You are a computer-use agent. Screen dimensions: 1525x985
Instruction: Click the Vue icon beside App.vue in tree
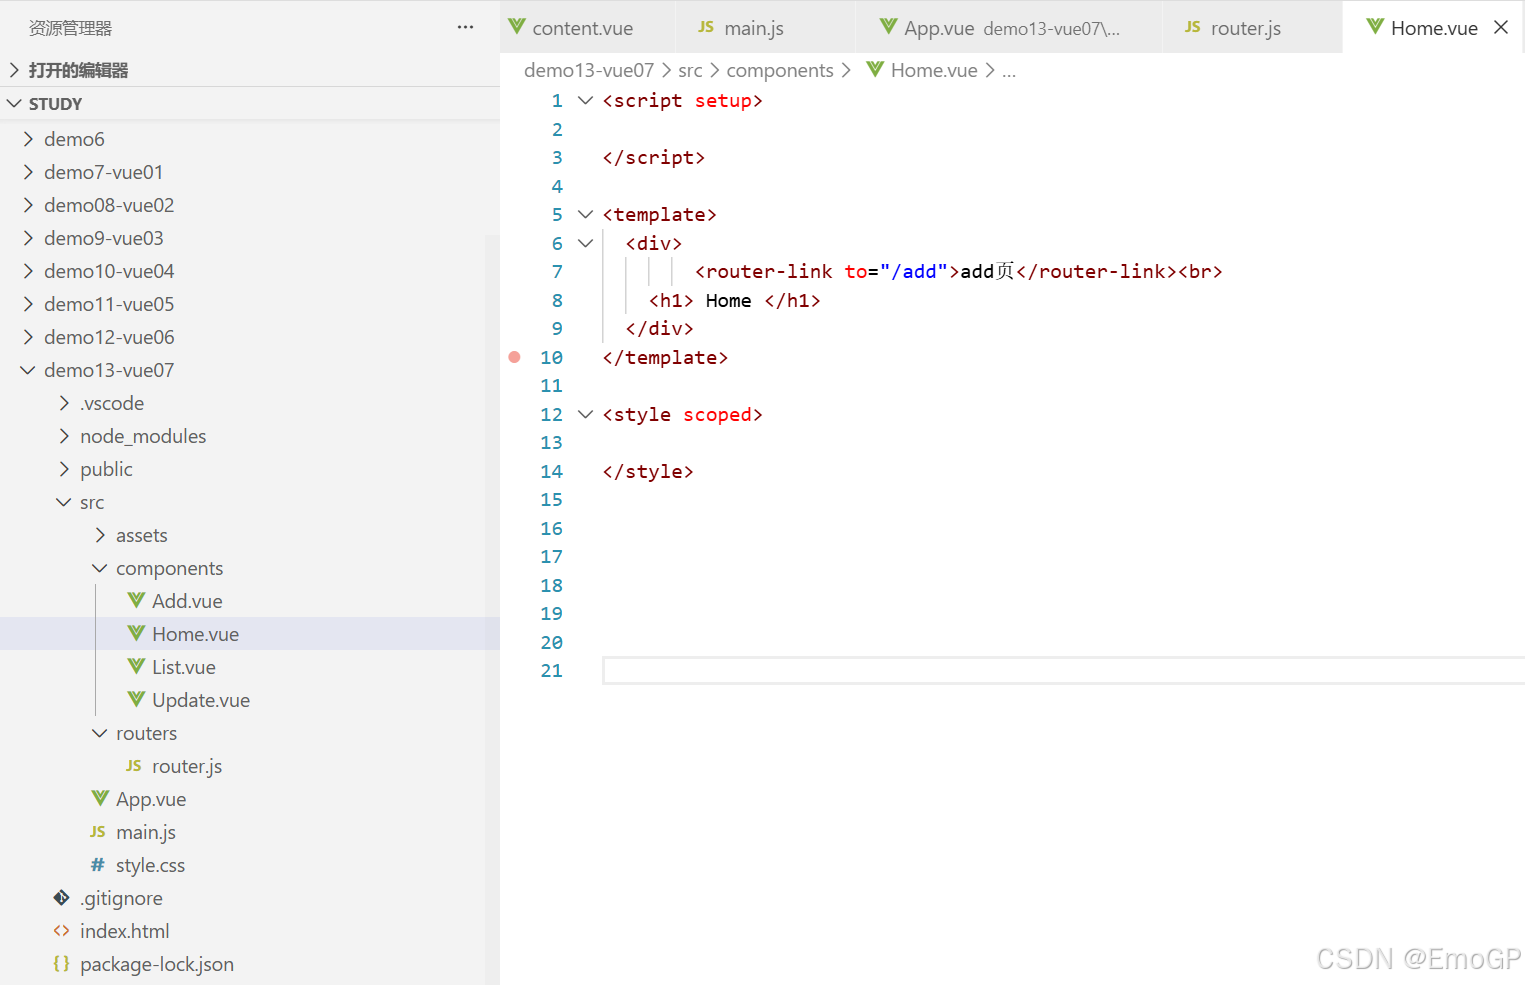click(100, 798)
